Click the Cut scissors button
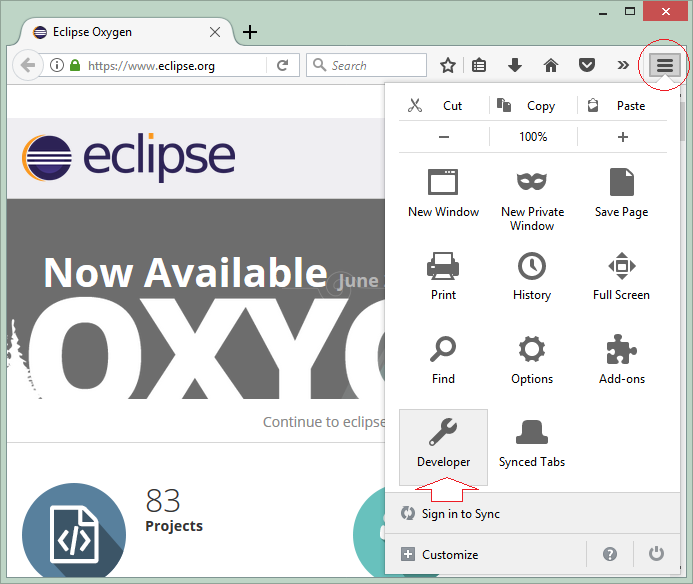The width and height of the screenshot is (693, 584). pyautogui.click(x=443, y=106)
